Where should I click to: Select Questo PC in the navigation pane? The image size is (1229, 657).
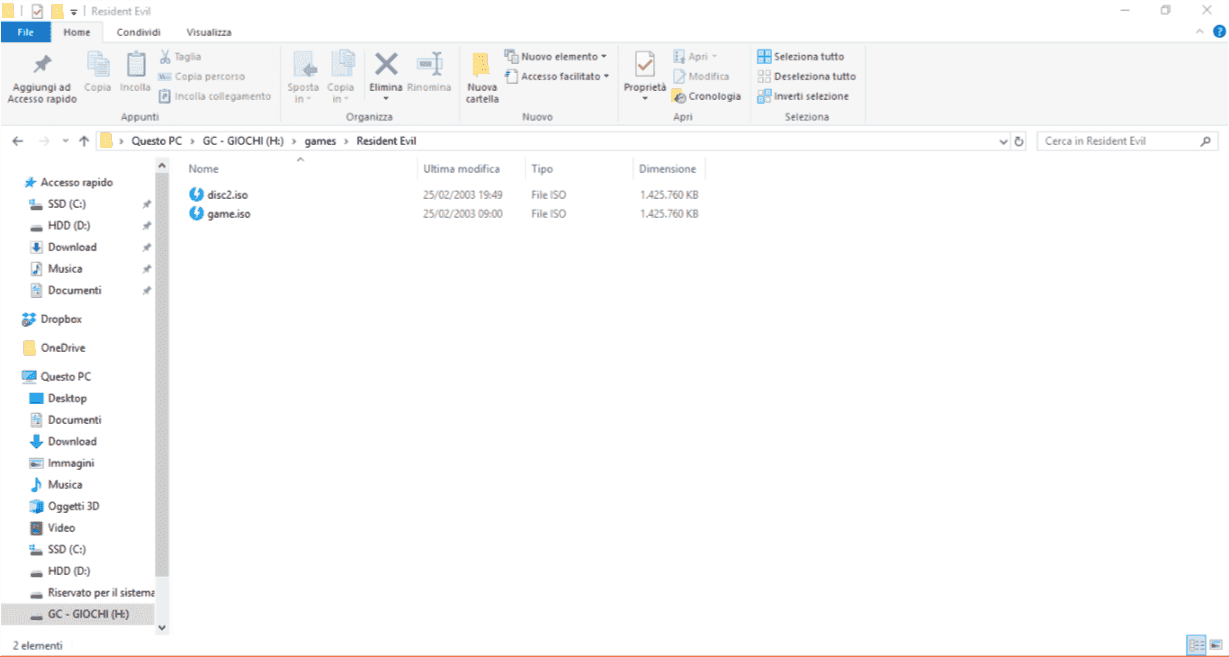tap(65, 377)
